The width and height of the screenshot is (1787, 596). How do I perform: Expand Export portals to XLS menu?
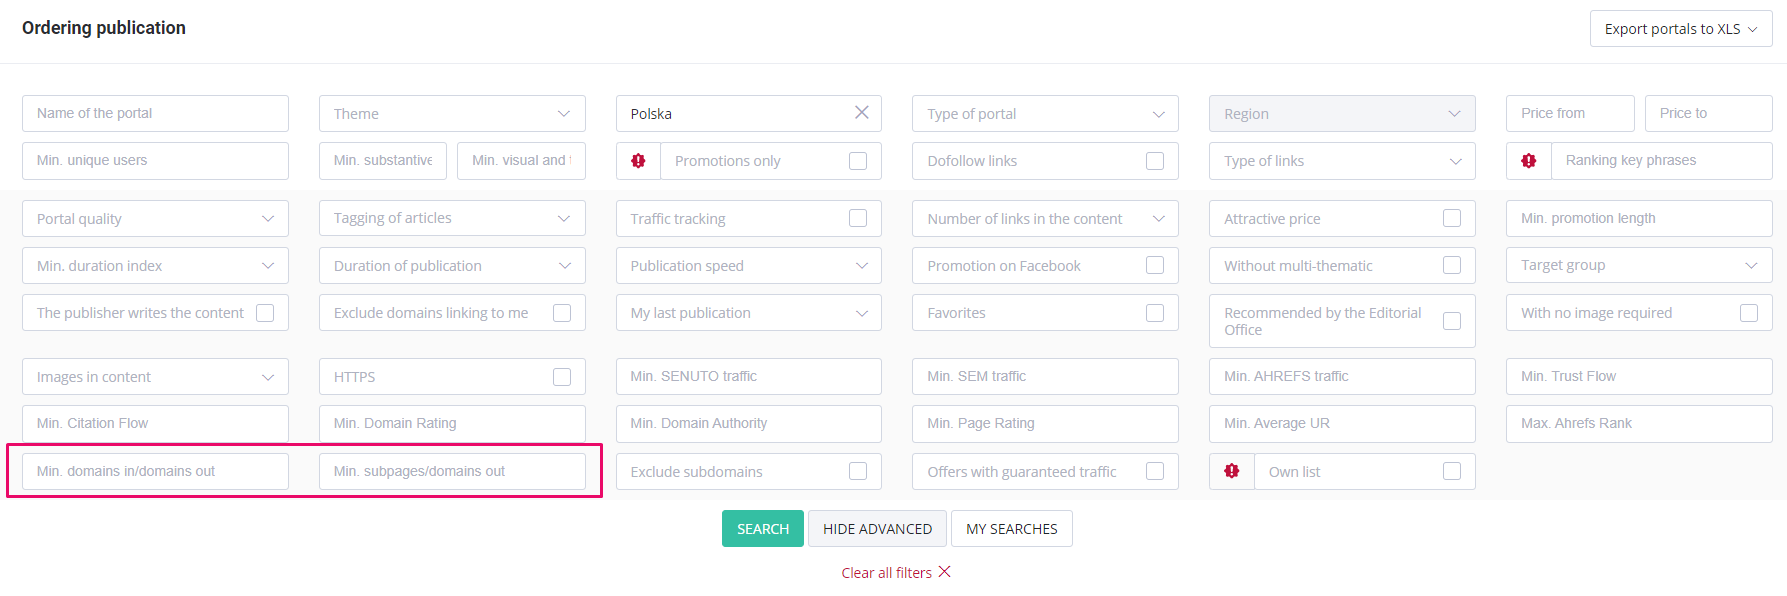[1681, 29]
